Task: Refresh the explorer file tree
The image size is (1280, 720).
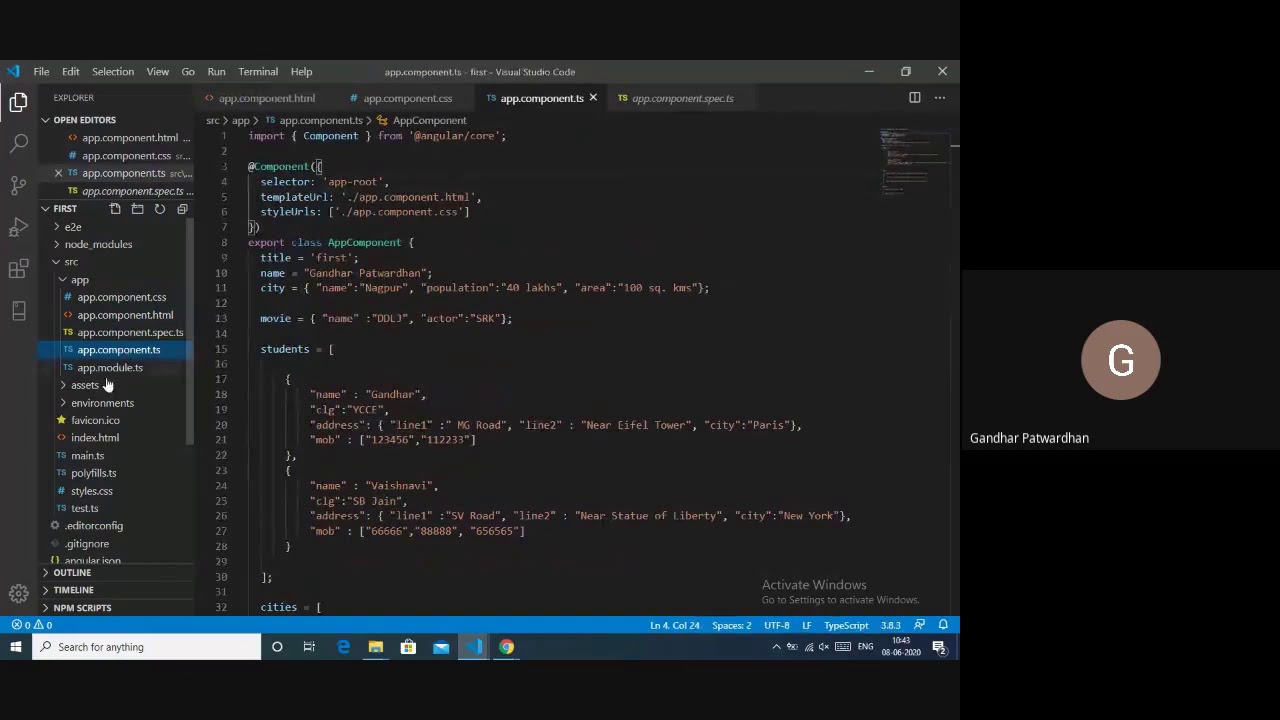Action: pyautogui.click(x=159, y=209)
